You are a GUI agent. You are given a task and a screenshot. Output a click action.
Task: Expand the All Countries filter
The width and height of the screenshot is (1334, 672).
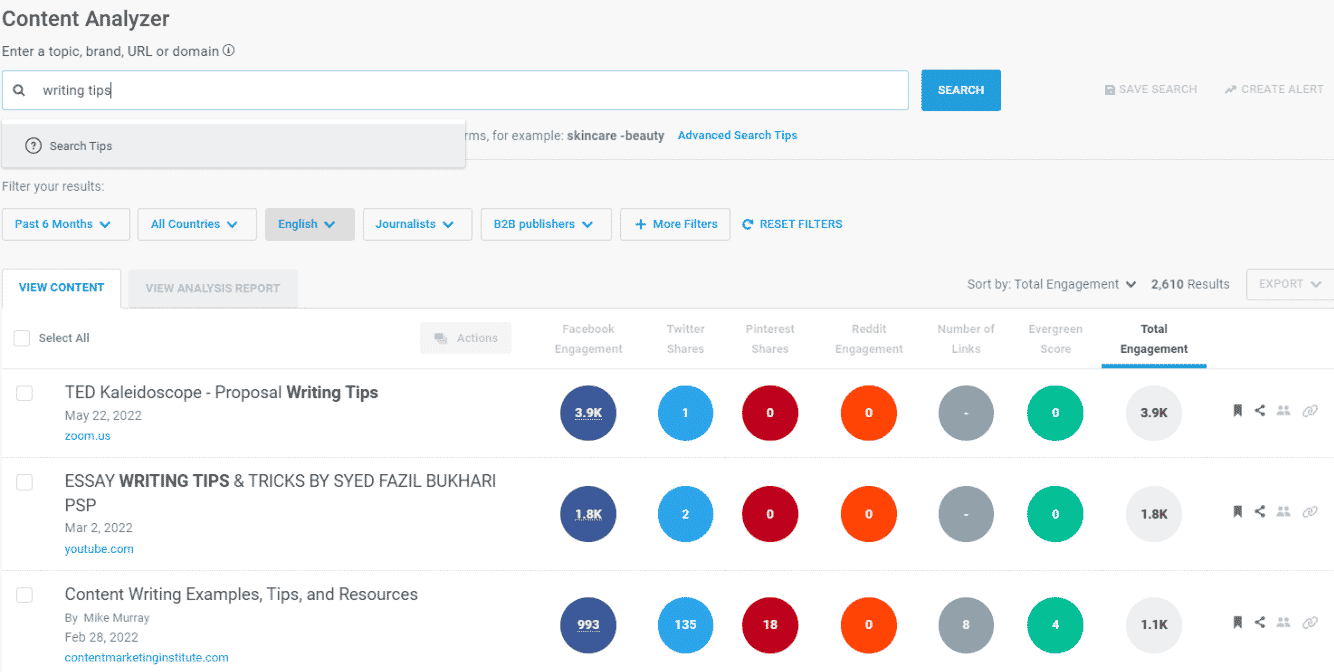(x=197, y=224)
